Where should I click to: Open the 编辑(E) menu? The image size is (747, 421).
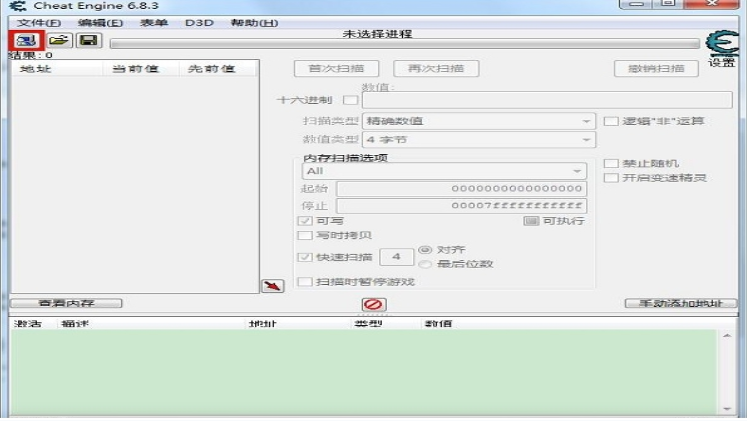[101, 23]
